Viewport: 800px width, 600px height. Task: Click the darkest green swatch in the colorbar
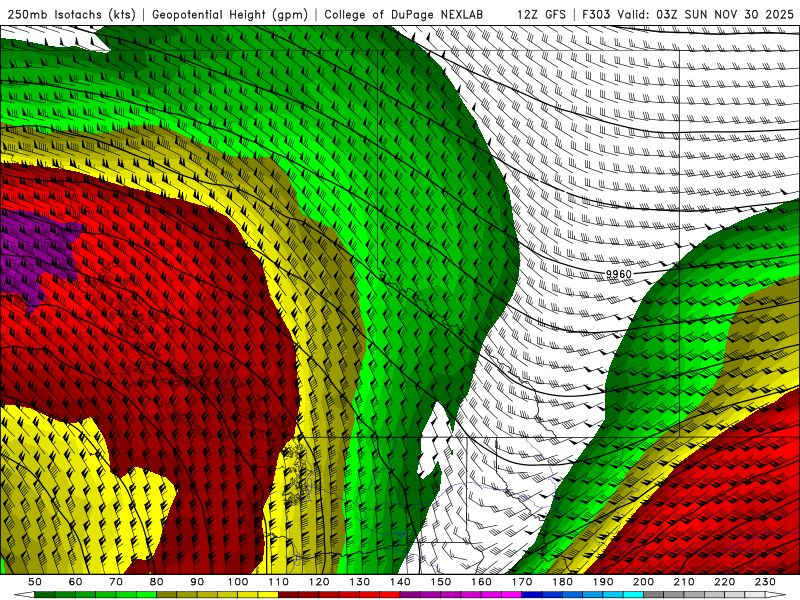45,595
